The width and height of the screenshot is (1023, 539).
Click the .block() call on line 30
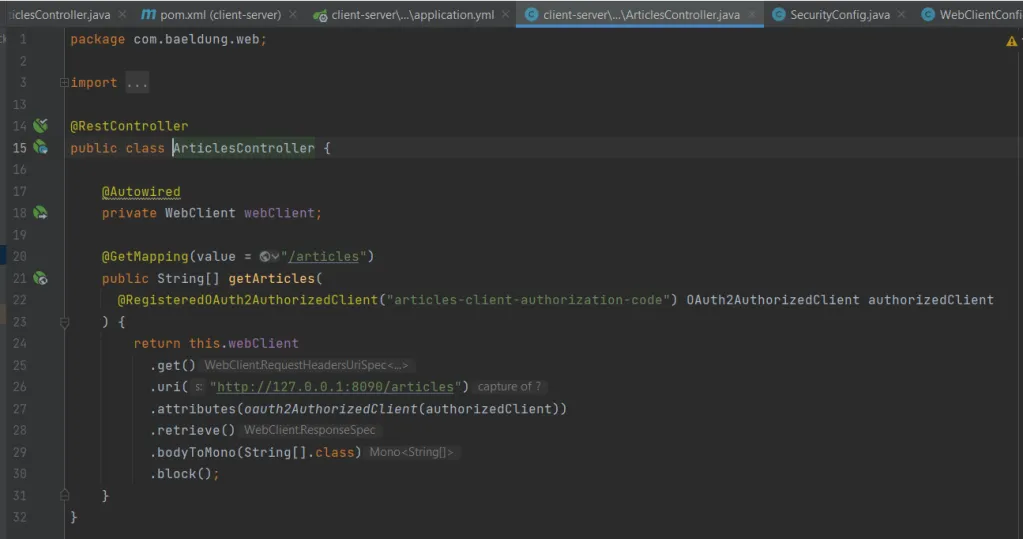pos(181,474)
